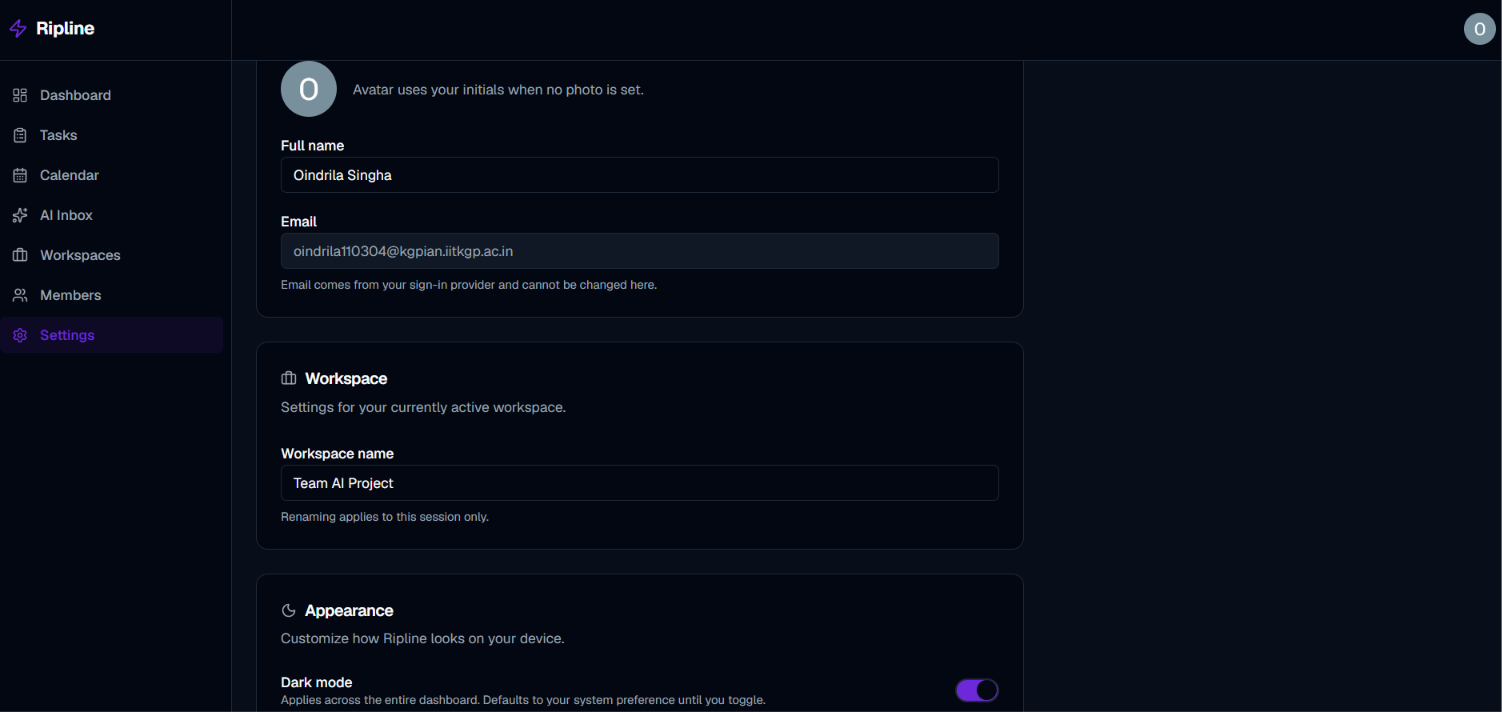Select the Settings sidebar item
Viewport: 1502px width, 712px height.
(112, 335)
